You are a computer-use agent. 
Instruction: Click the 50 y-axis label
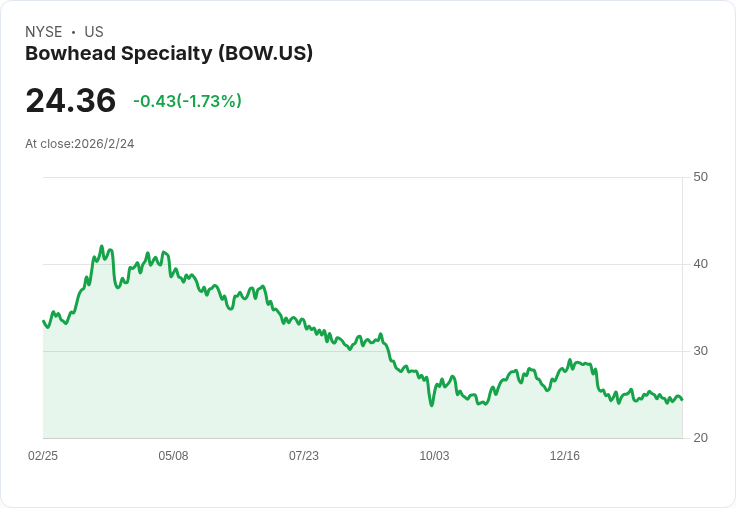tap(700, 177)
